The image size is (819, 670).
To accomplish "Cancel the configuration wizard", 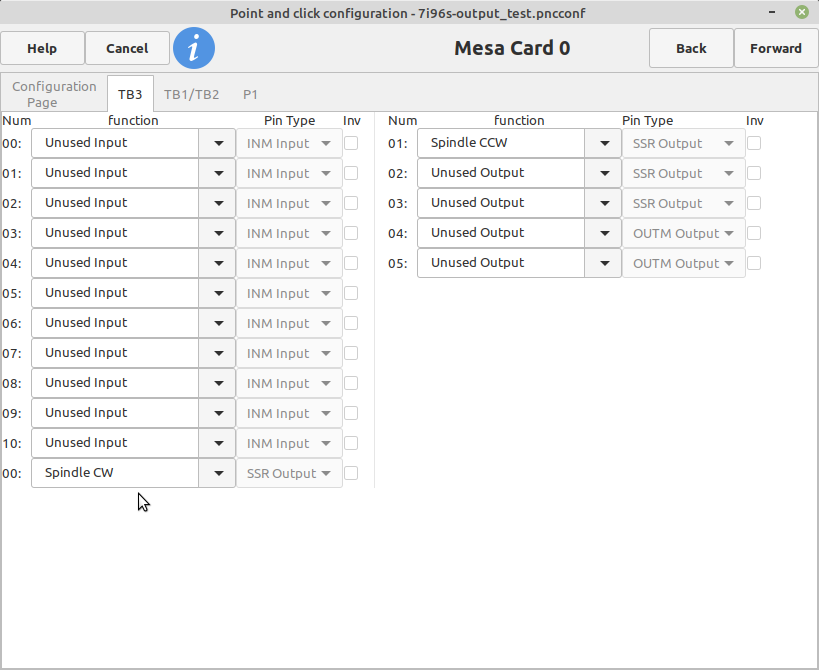I will 127,48.
